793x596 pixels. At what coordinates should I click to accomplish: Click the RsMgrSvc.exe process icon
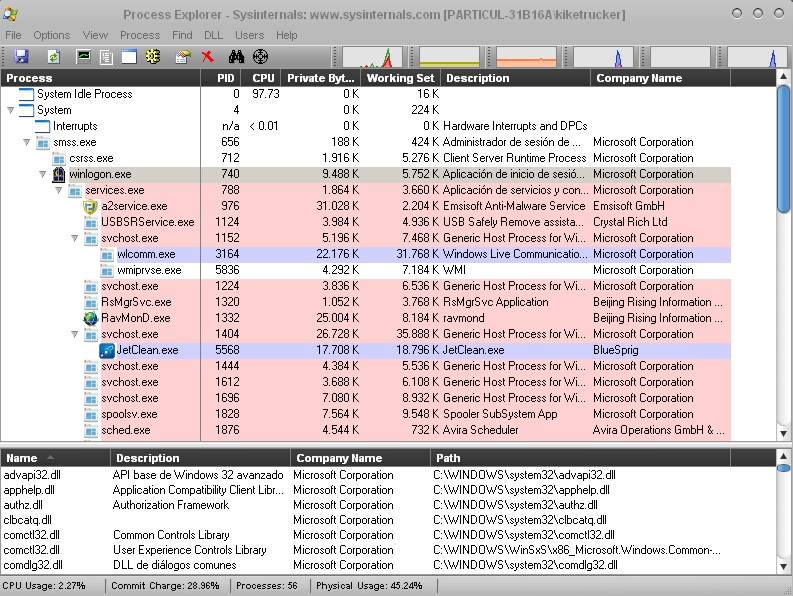tap(91, 303)
